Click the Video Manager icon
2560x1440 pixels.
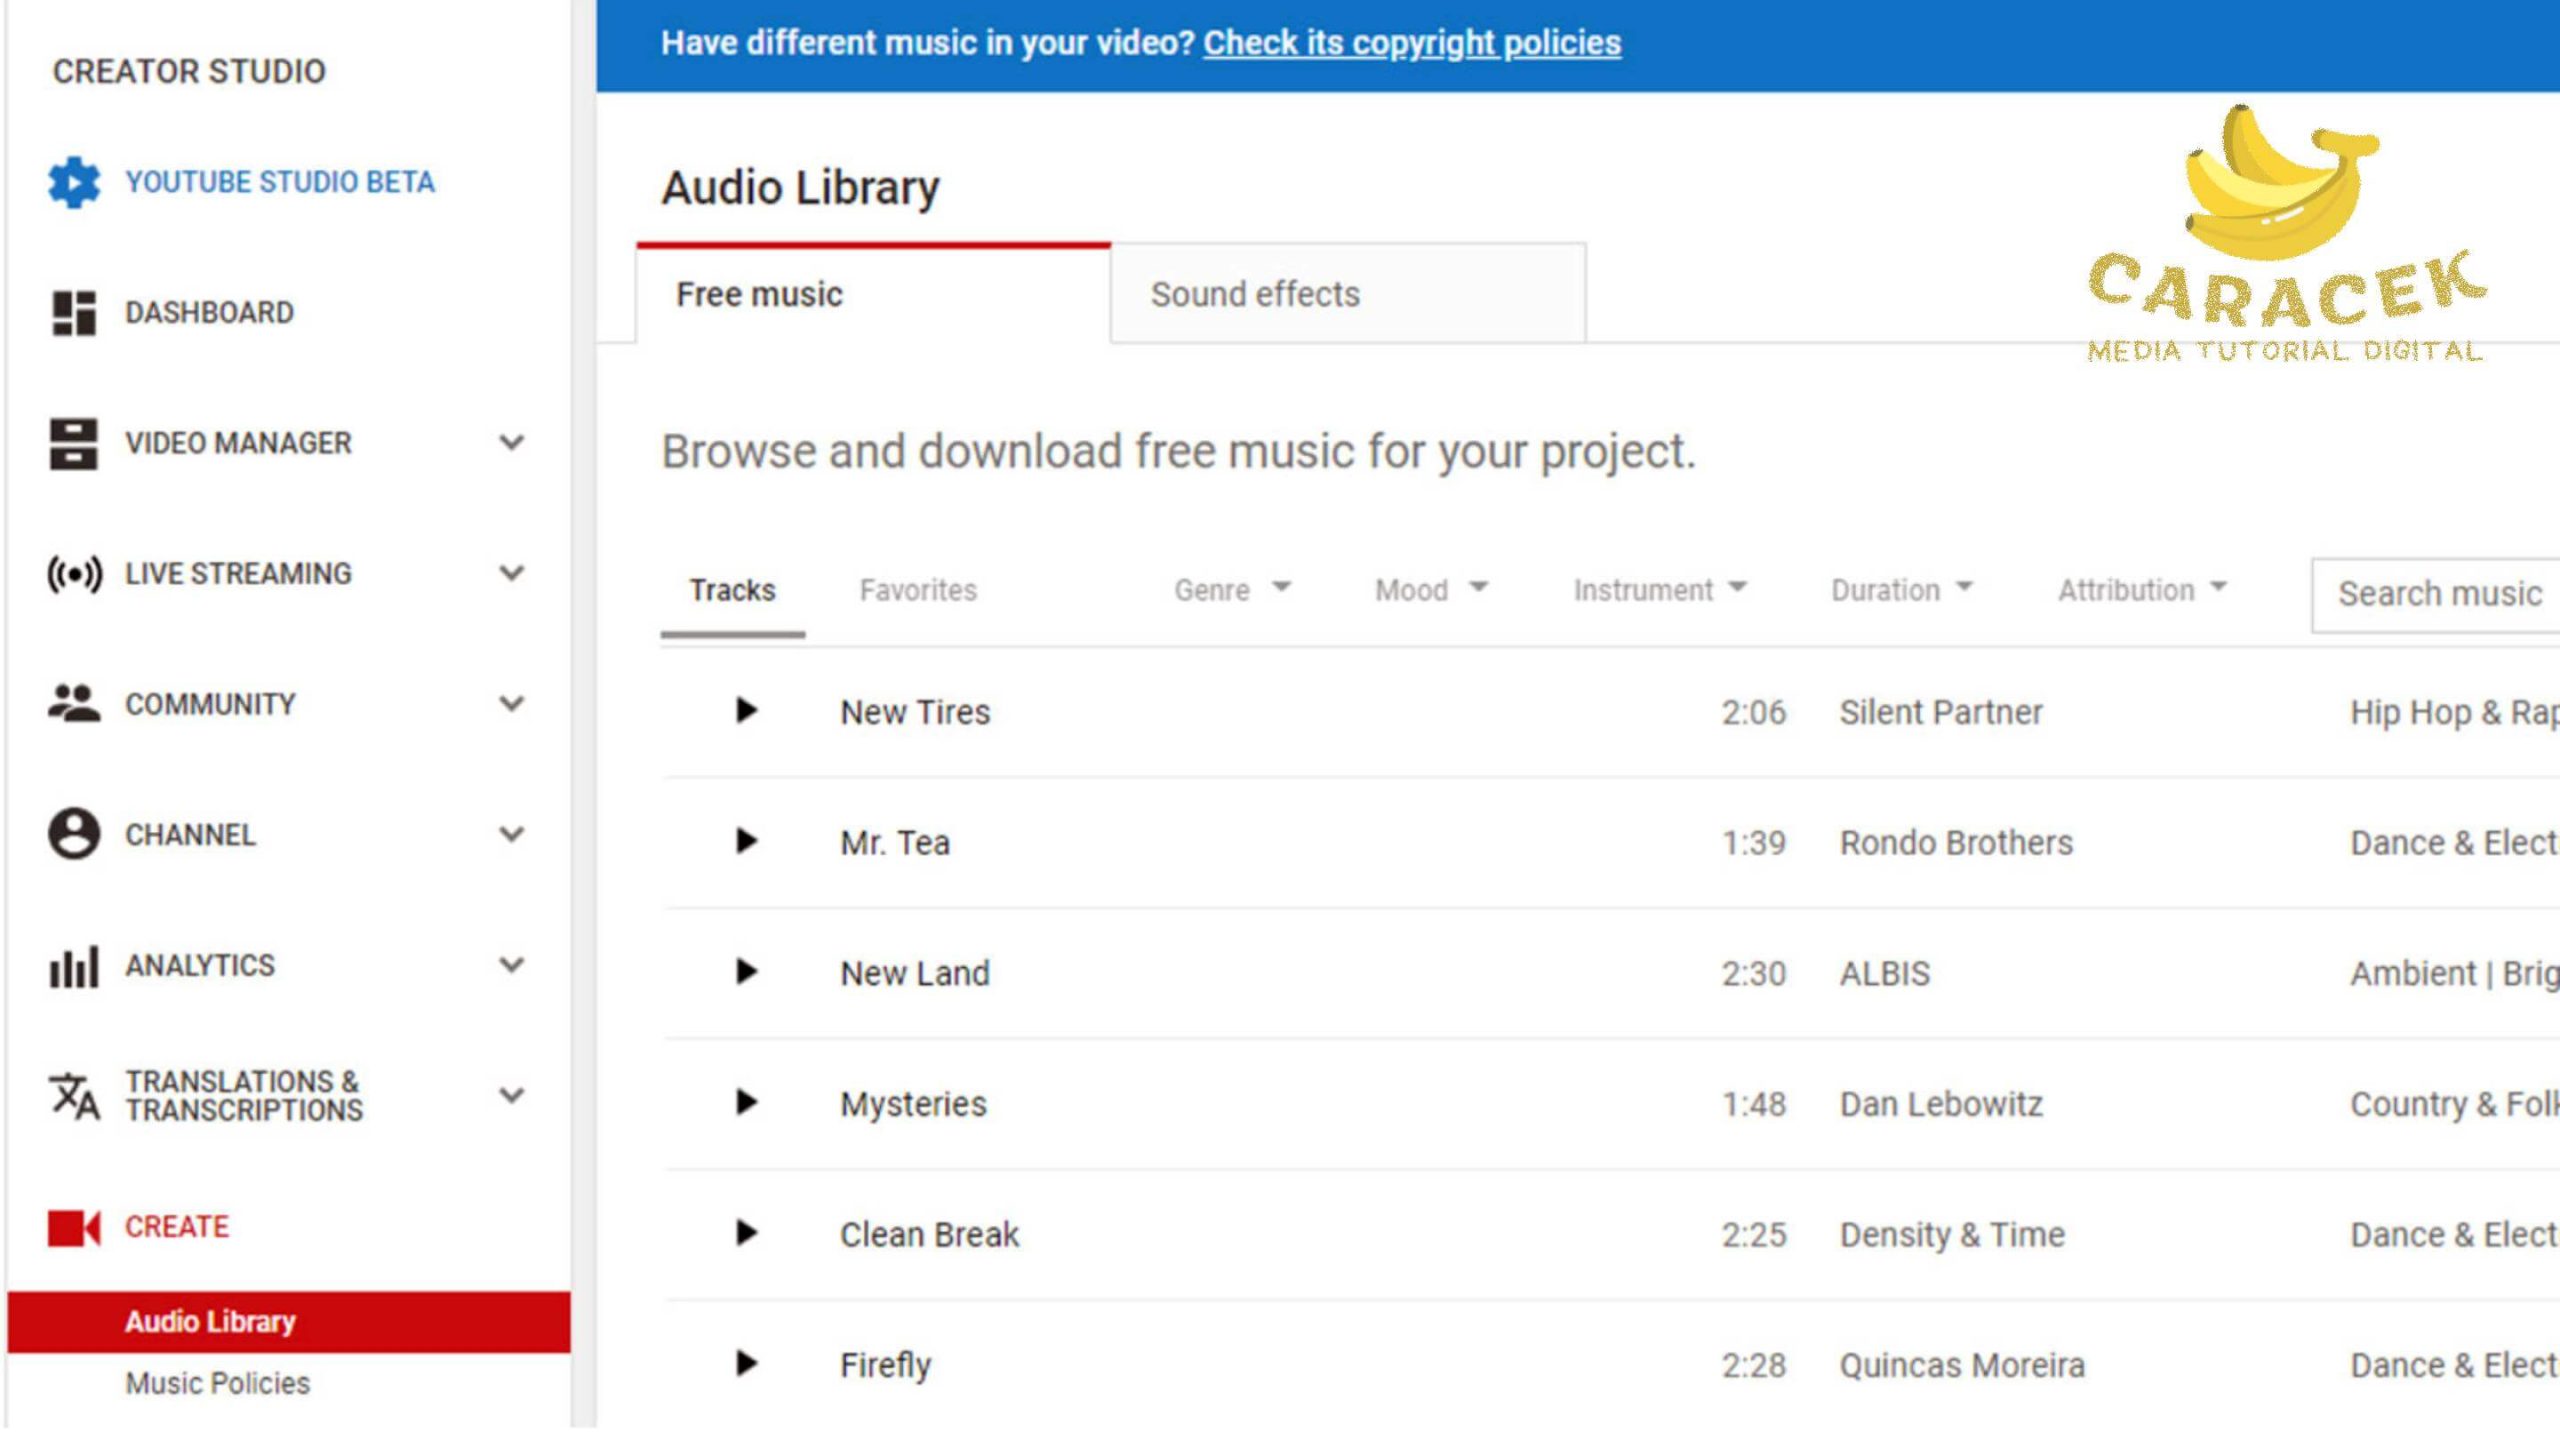click(74, 444)
